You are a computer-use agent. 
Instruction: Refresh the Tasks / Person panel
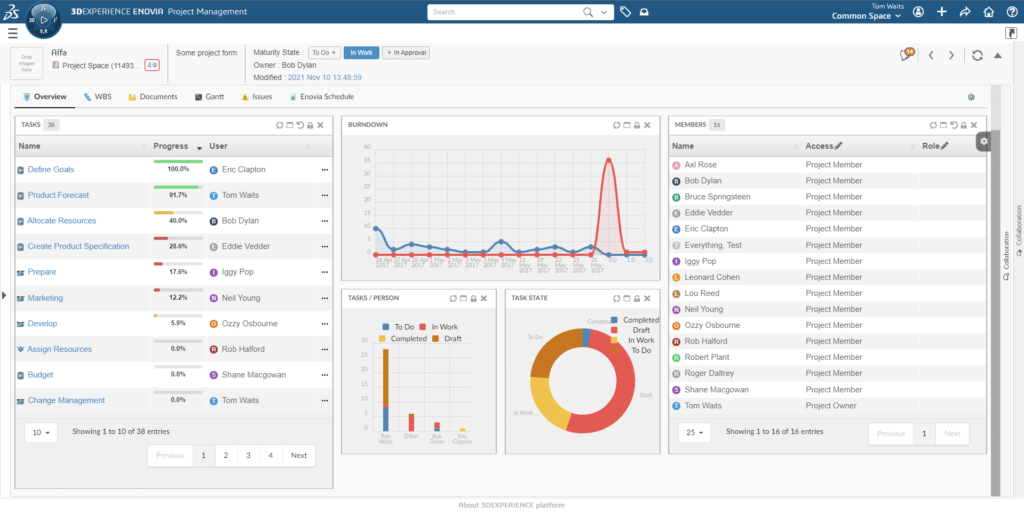453,298
